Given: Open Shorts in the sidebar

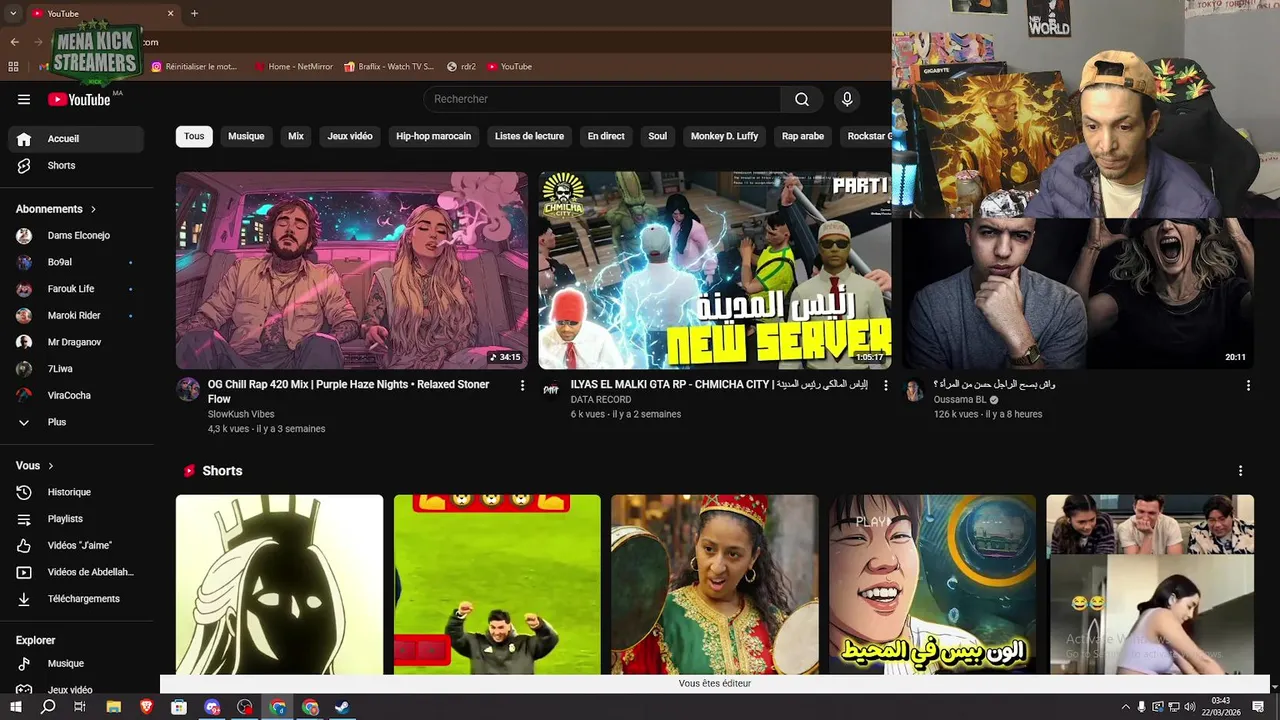Looking at the screenshot, I should [76, 166].
